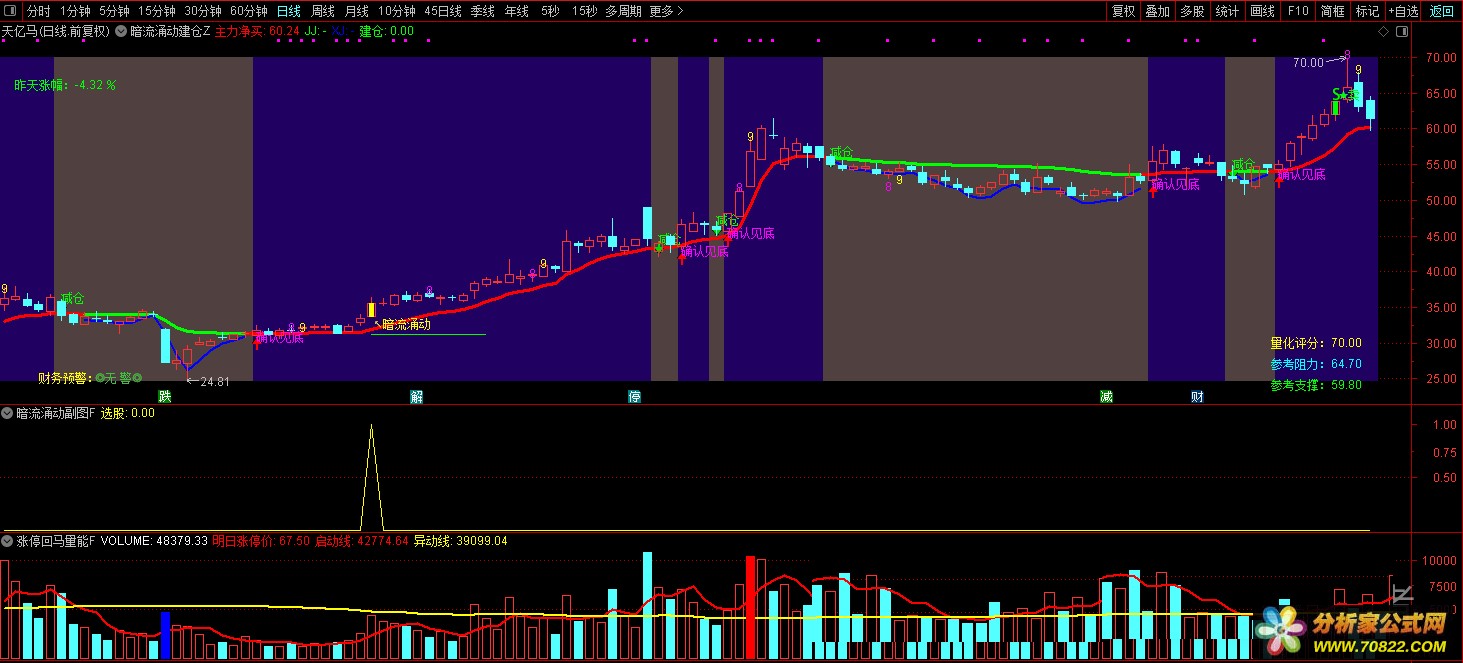Click the 参考支撑: 59.80 value

[1316, 385]
